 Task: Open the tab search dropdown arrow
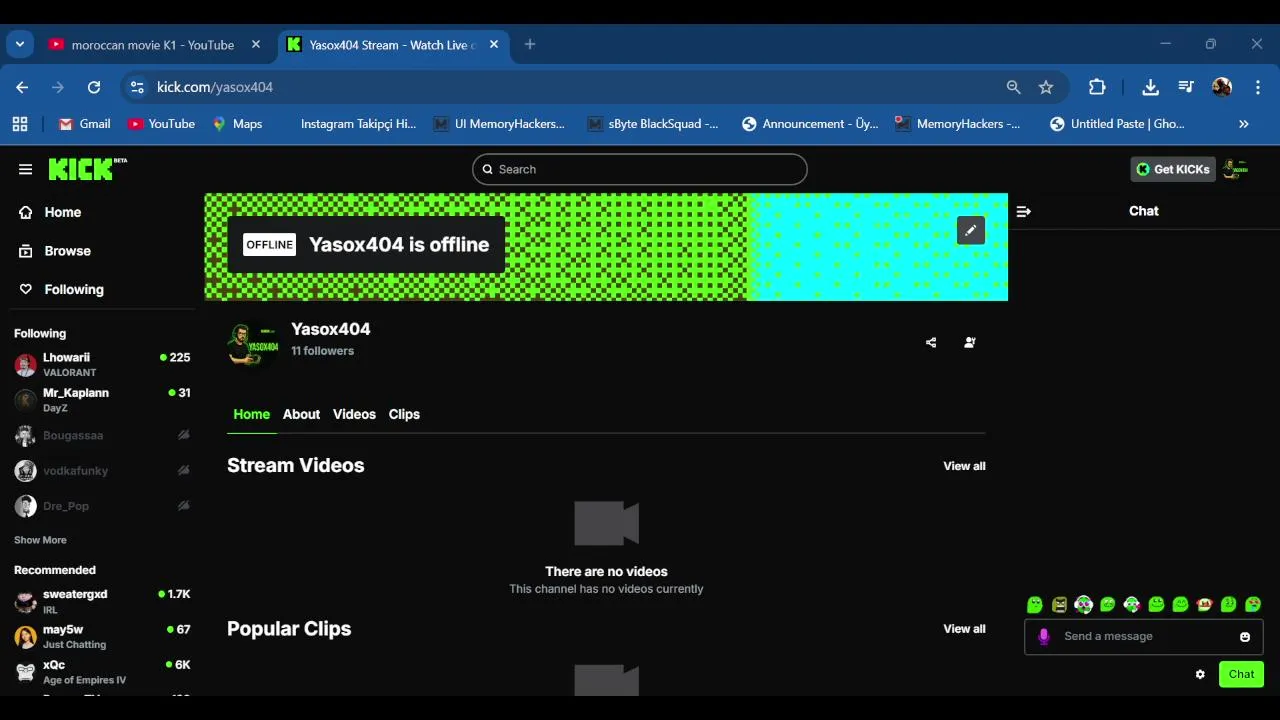click(19, 44)
